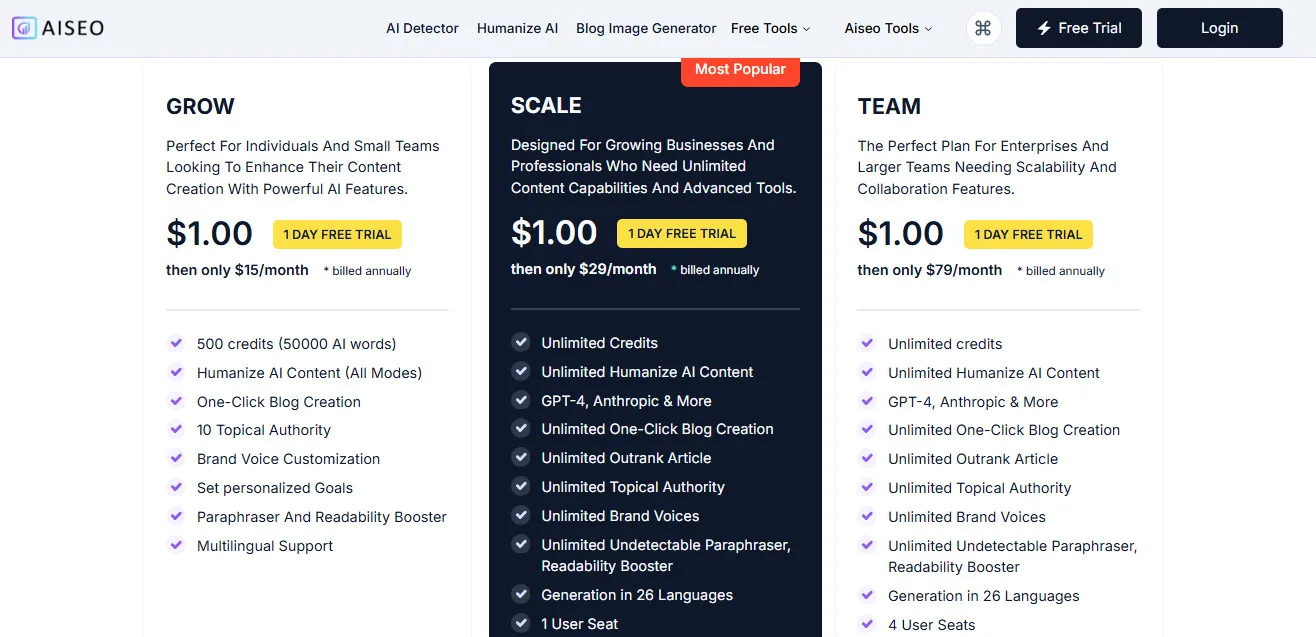
Task: Click the Most Popular badge on SCALE plan
Action: pyautogui.click(x=740, y=69)
